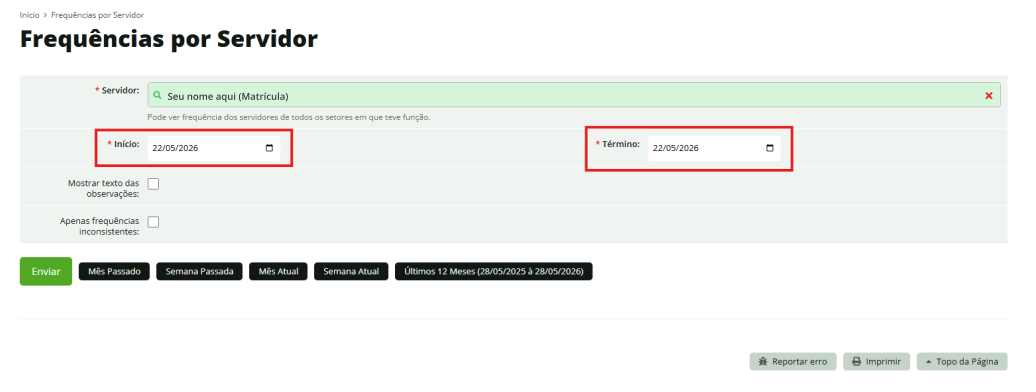The image size is (1036, 392).
Task: Select the Semana Atual range button
Action: click(351, 272)
